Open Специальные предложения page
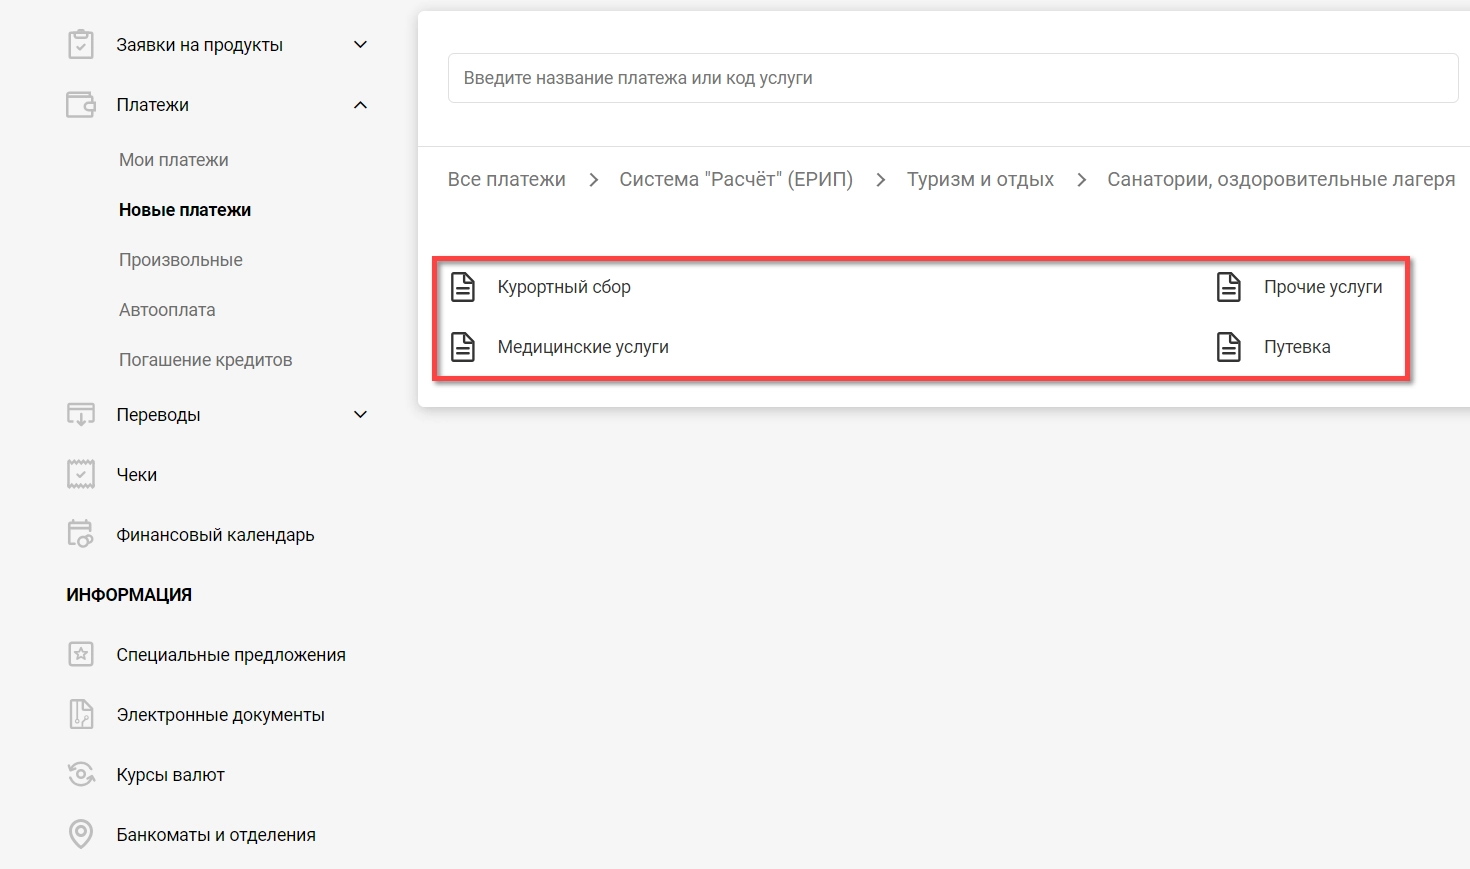 coord(231,655)
